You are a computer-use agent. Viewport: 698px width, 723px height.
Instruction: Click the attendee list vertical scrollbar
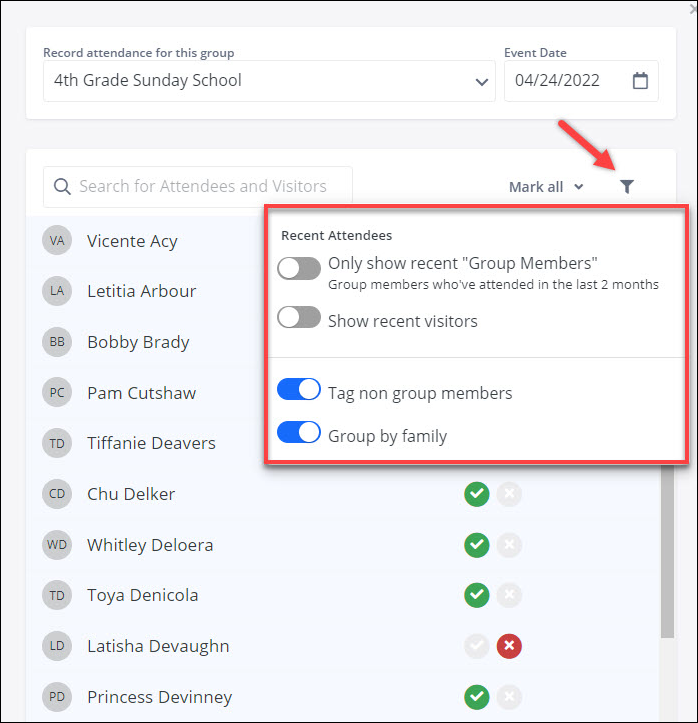pyautogui.click(x=667, y=560)
